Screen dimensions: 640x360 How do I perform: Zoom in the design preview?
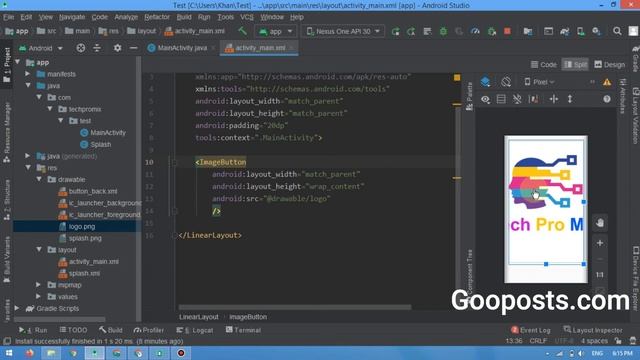click(x=600, y=243)
